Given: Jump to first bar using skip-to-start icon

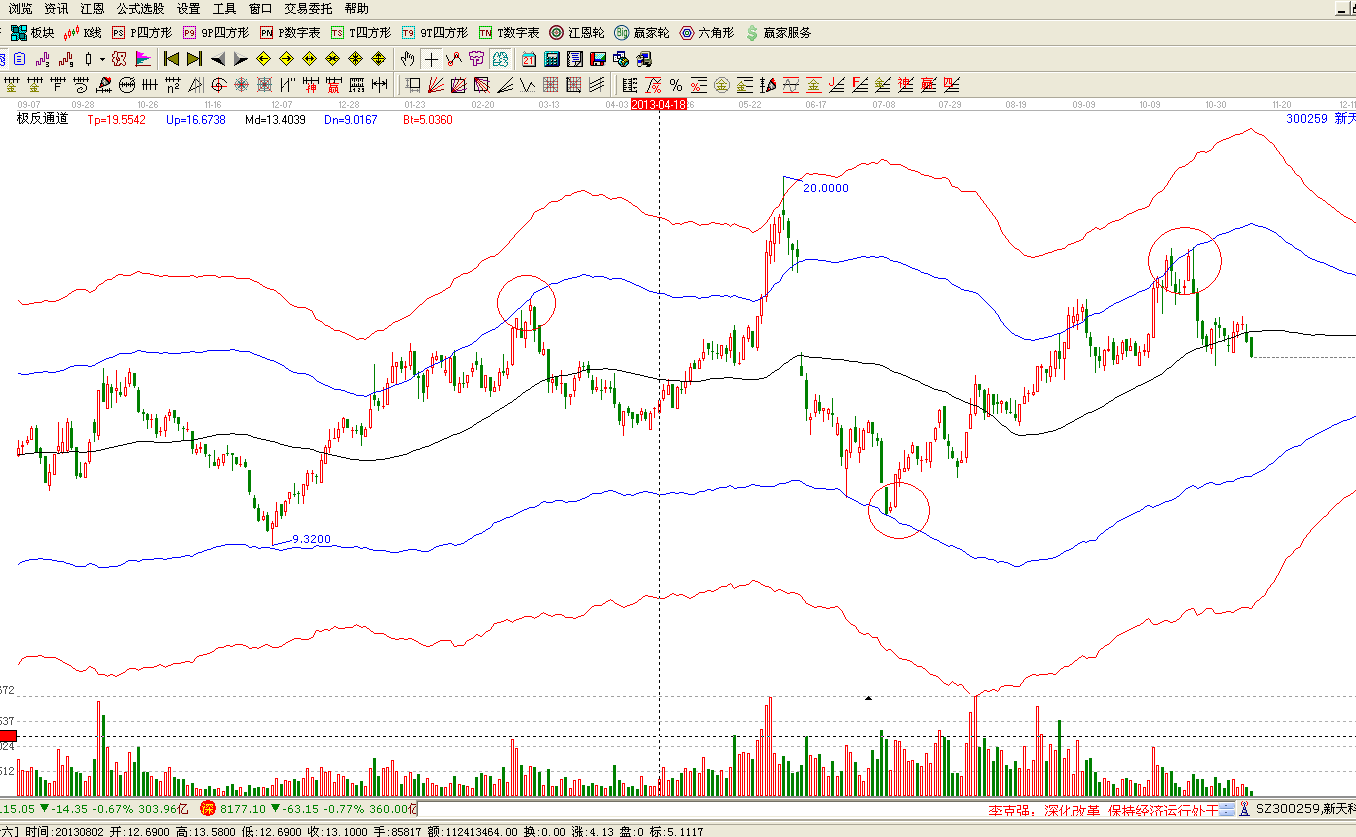Looking at the screenshot, I should coord(171,58).
